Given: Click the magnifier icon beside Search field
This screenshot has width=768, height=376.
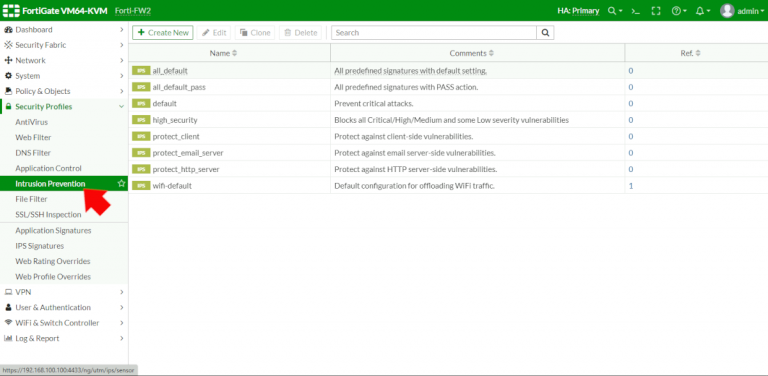Looking at the screenshot, I should (x=545, y=33).
